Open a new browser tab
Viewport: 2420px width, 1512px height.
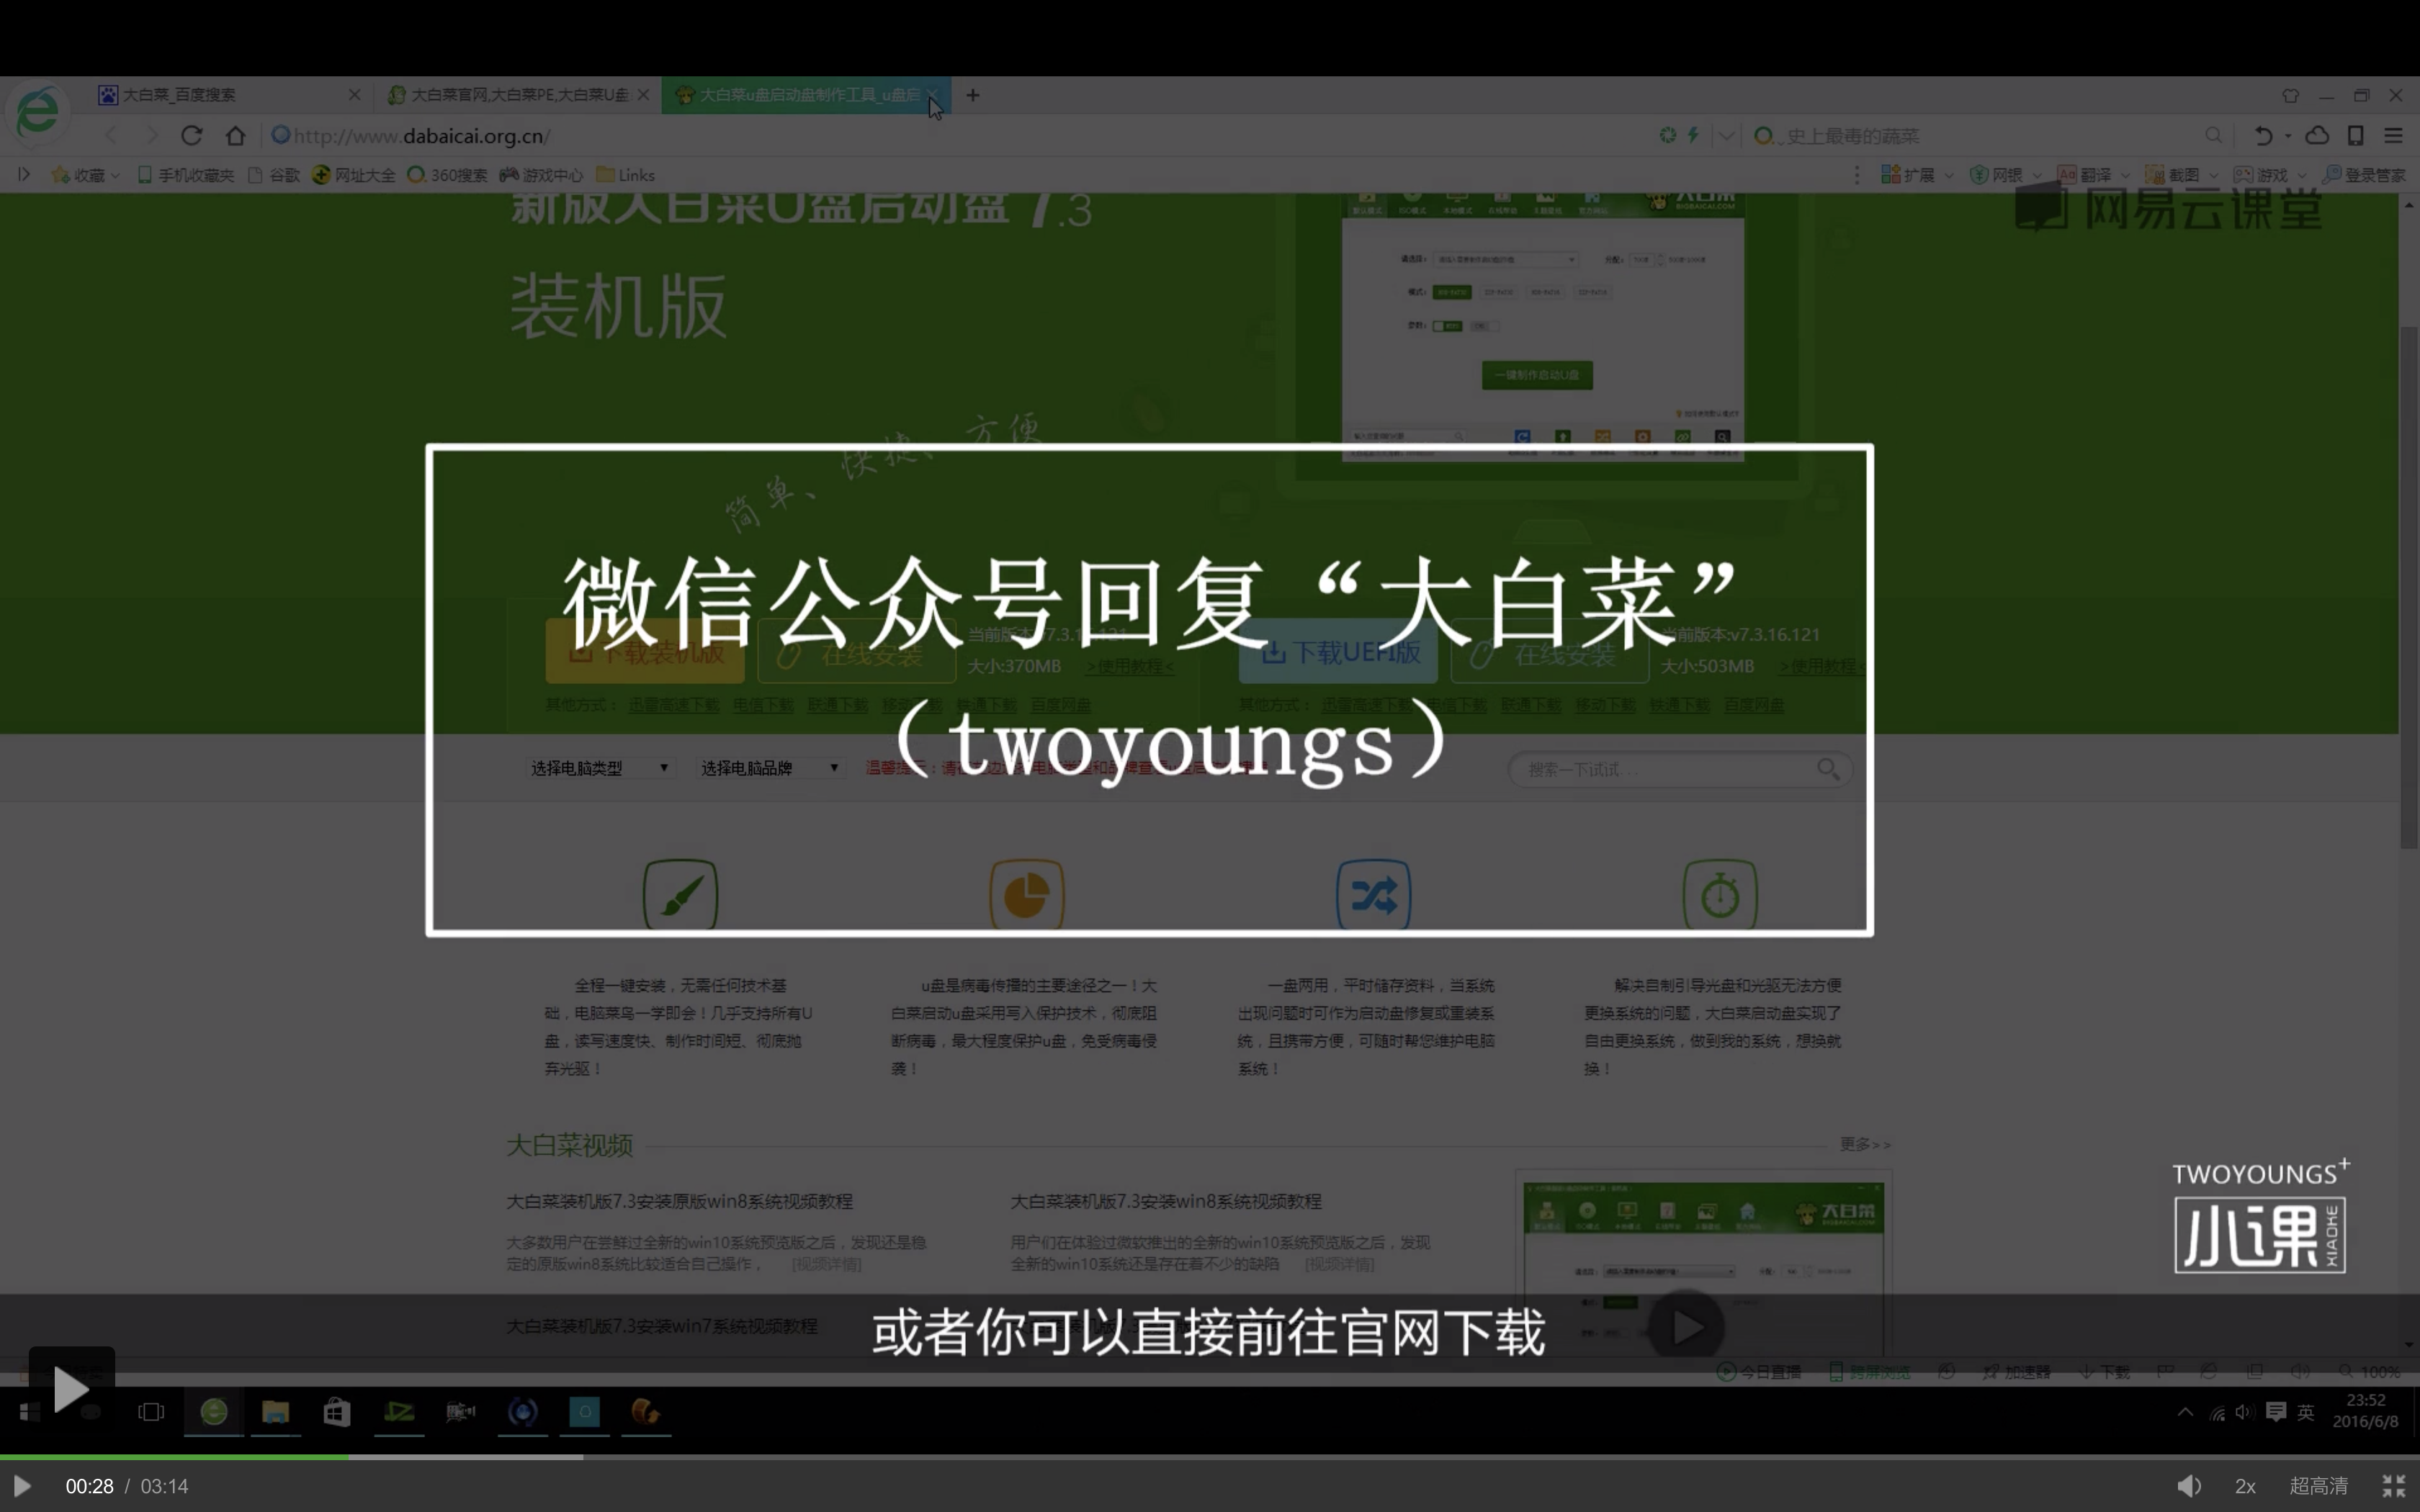973,95
